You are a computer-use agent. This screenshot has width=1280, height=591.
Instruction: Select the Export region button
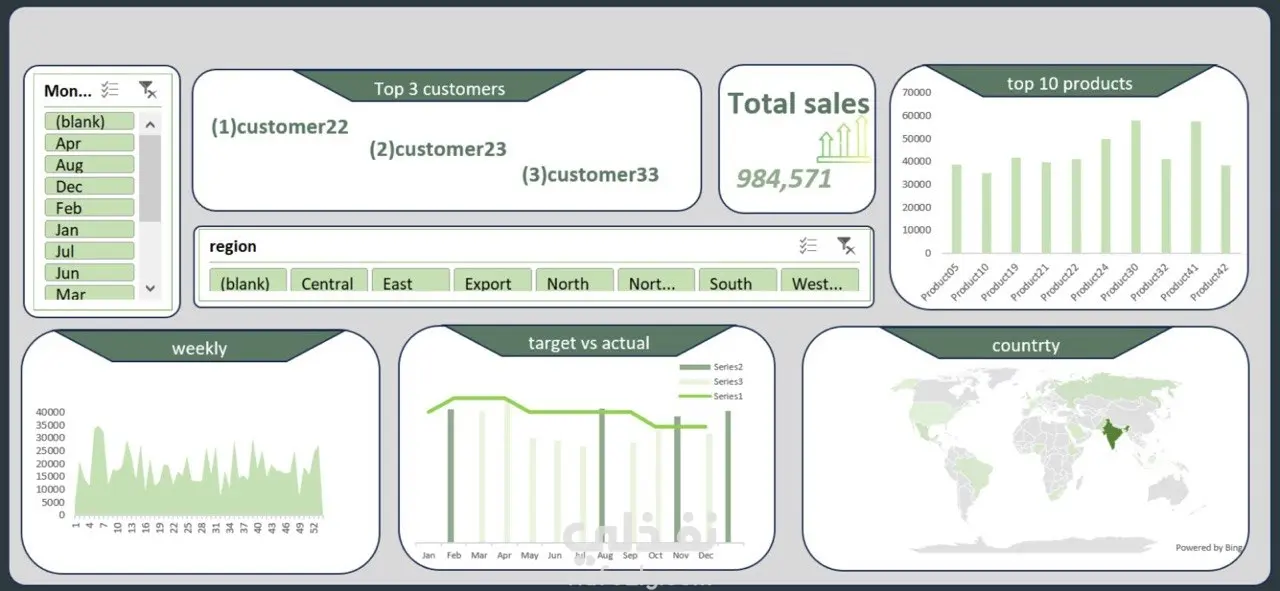coord(493,280)
